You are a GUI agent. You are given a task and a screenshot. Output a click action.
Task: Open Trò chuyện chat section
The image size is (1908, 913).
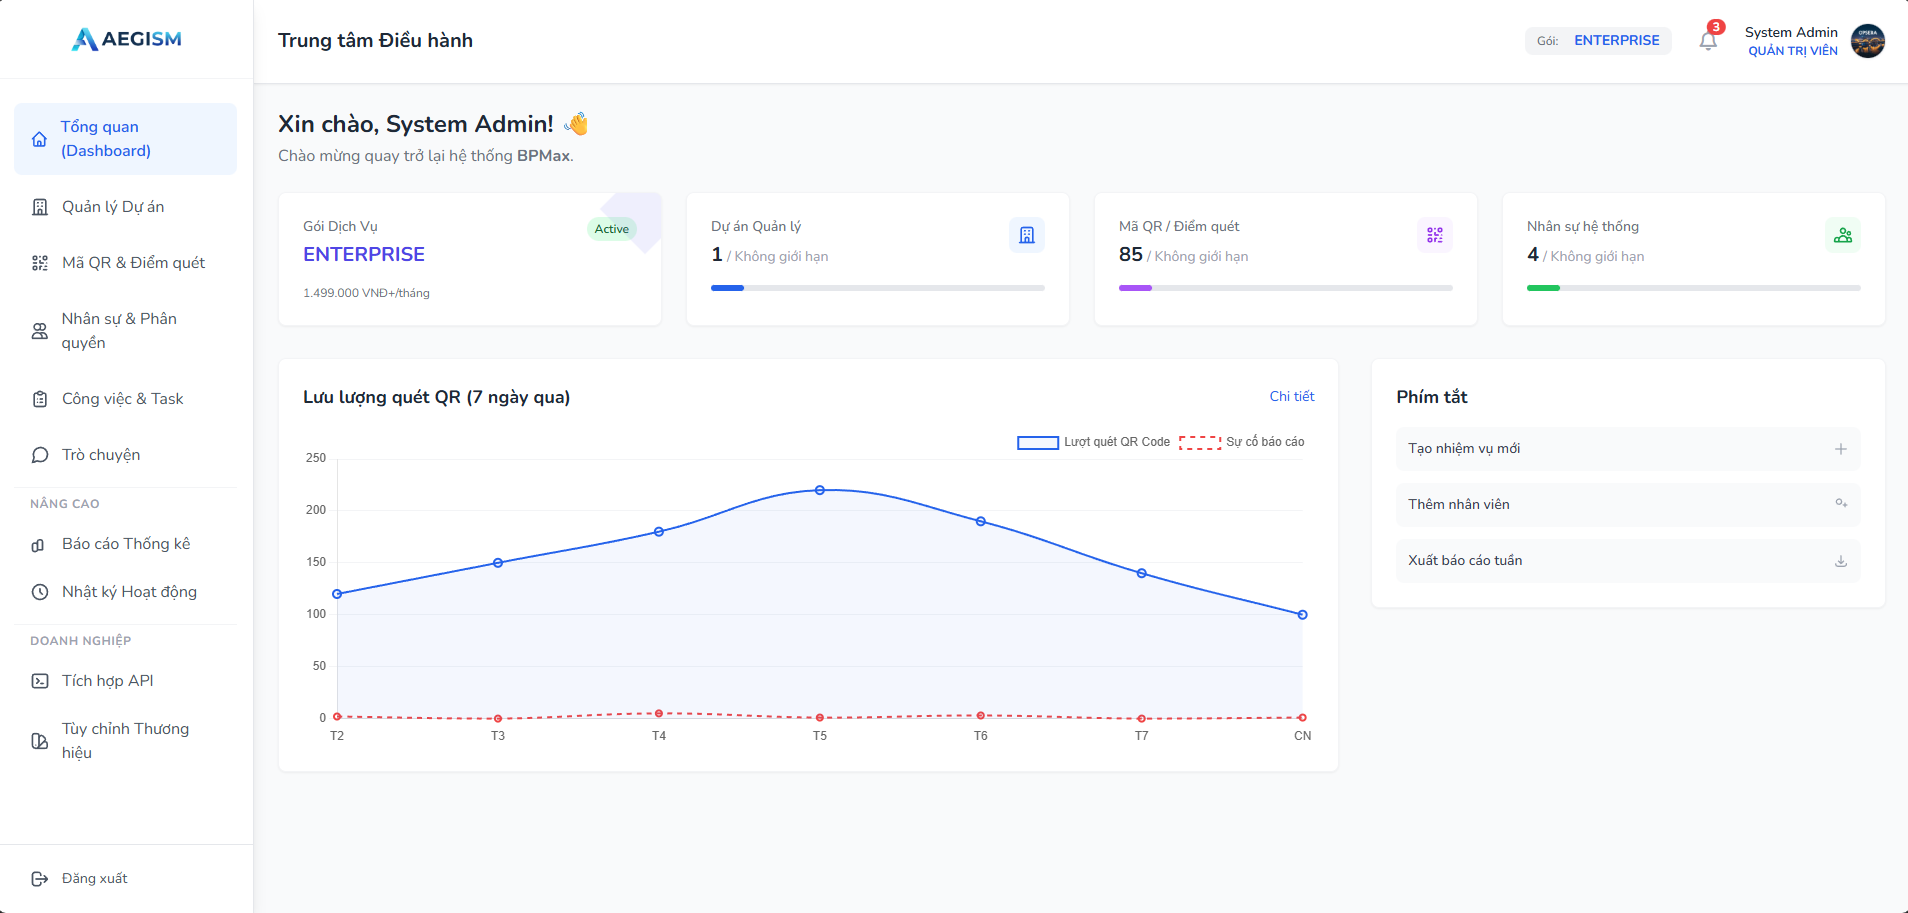[101, 455]
